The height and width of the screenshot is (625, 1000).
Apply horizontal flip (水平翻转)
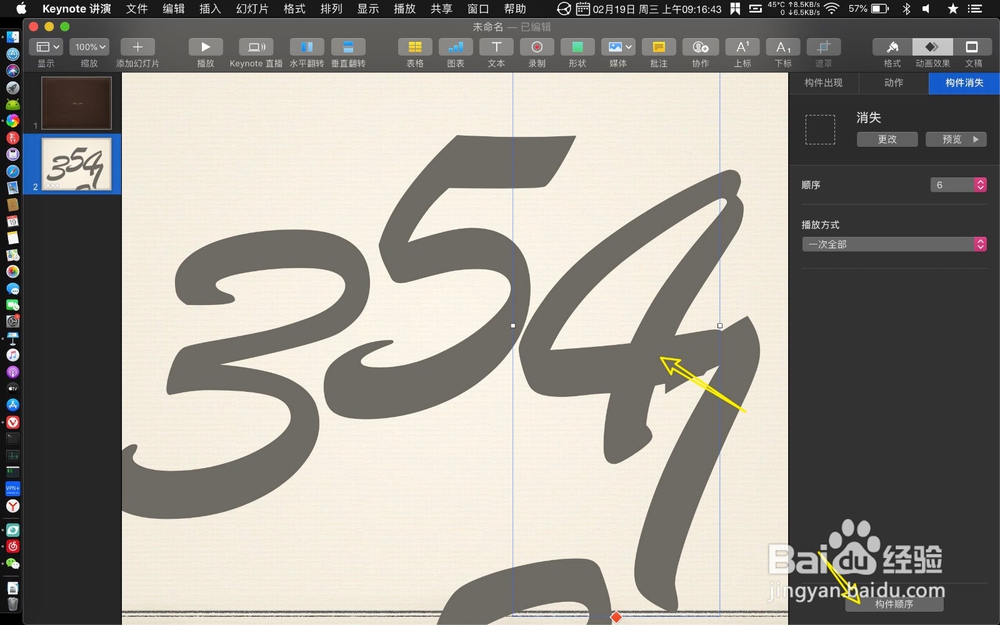pyautogui.click(x=306, y=46)
